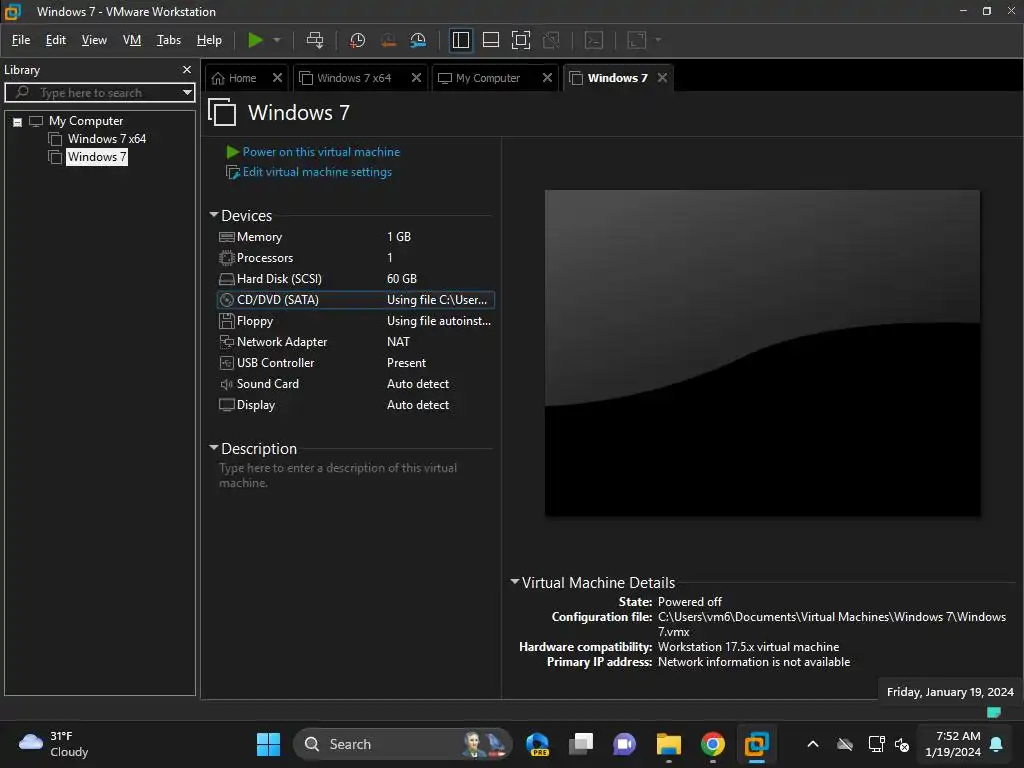Screen dimensions: 1024x768
Task: Click the Memory device row
Action: click(x=355, y=237)
